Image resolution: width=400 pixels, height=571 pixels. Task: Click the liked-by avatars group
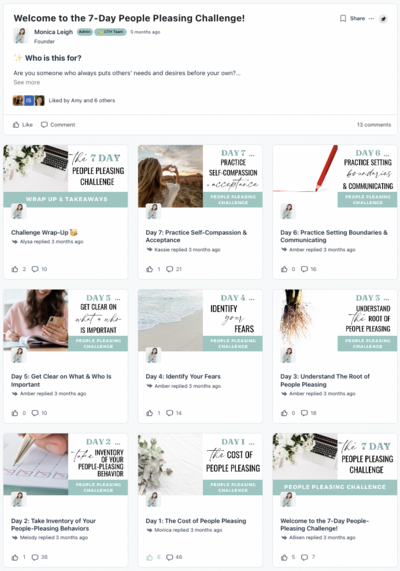point(28,101)
